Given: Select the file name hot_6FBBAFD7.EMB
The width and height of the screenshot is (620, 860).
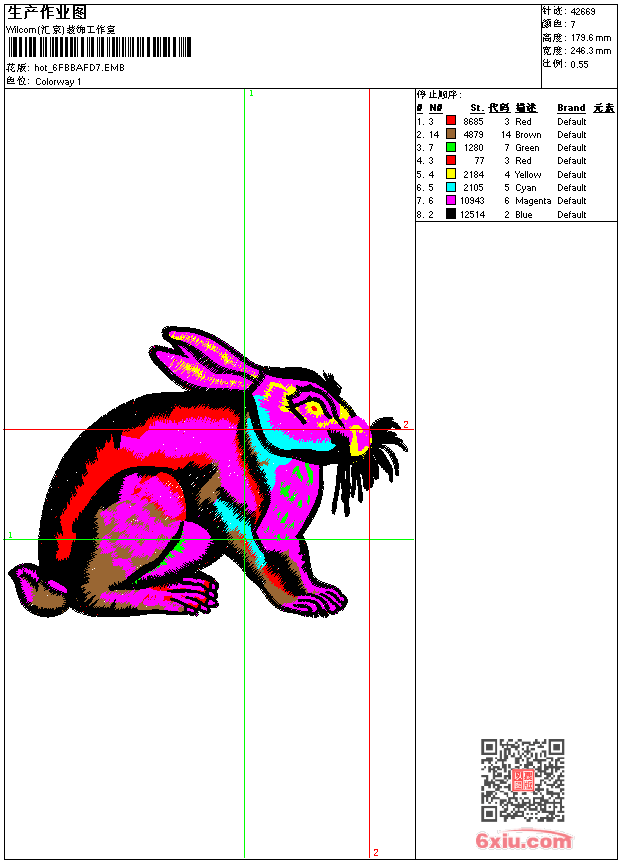Looking at the screenshot, I should (80, 67).
